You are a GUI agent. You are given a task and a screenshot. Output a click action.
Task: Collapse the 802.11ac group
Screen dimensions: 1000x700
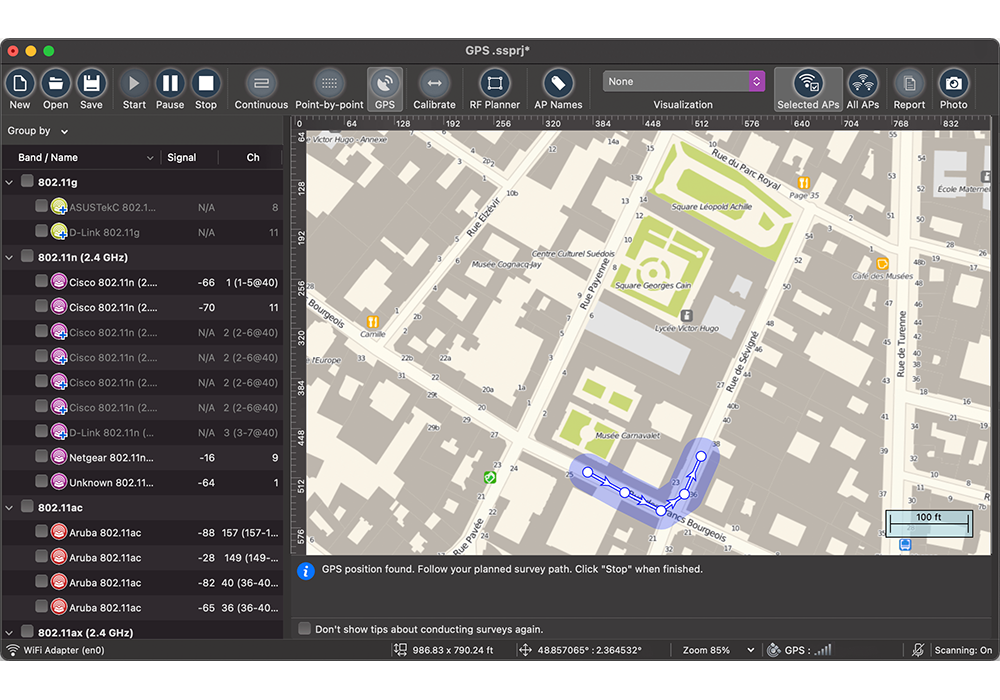pos(10,508)
